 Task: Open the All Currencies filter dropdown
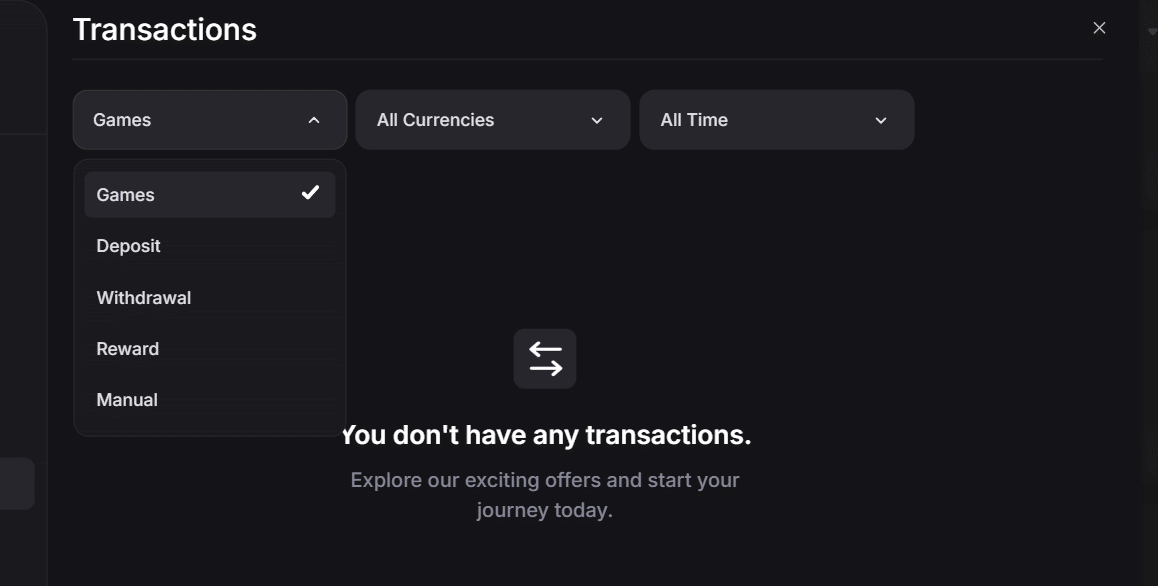tap(492, 120)
